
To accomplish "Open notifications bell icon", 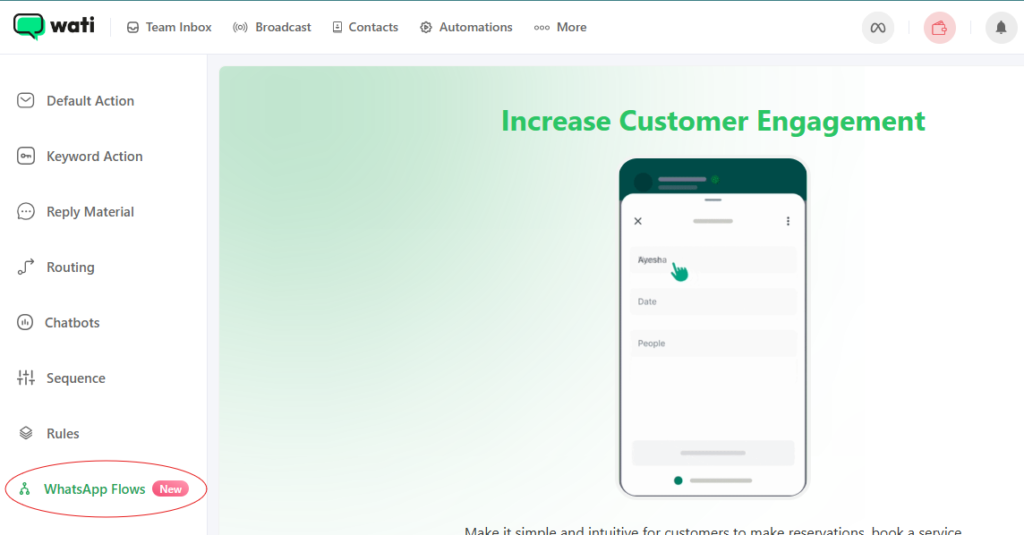I will pyautogui.click(x=1000, y=28).
